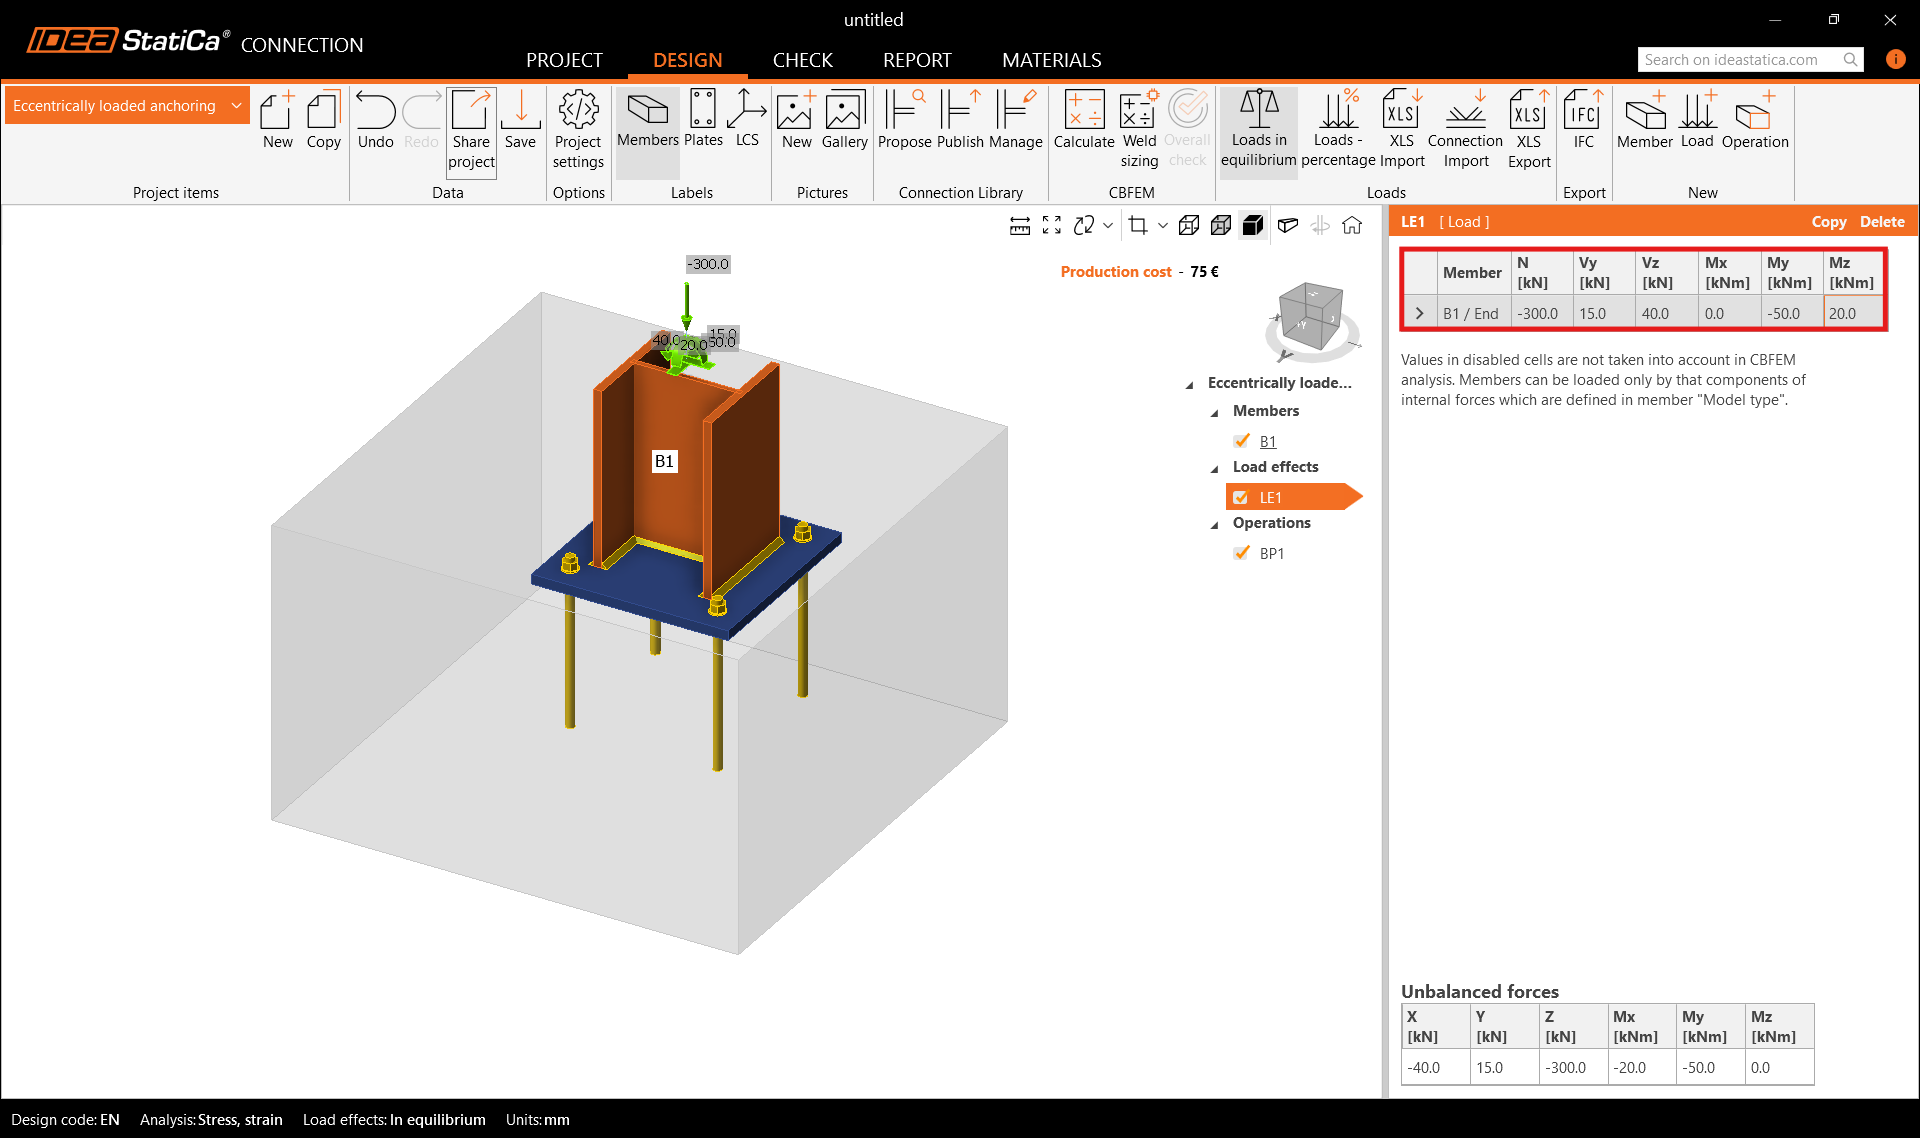
Task: Open Eccentrically loaded anchoring dropdown
Action: point(236,106)
